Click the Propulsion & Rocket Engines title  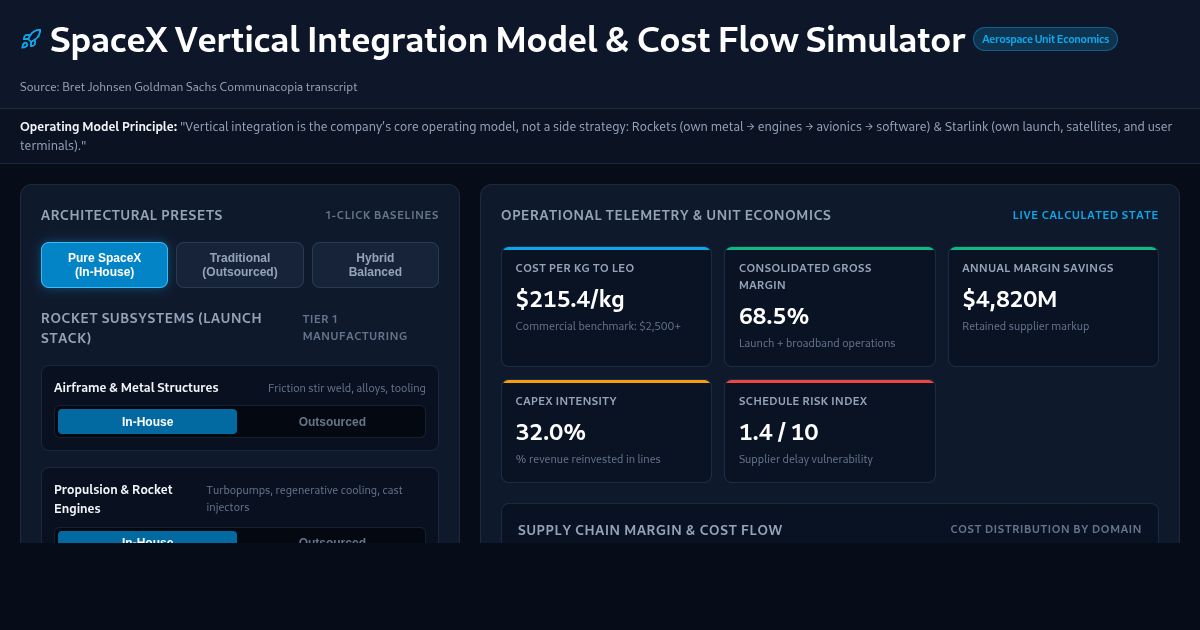(113, 499)
